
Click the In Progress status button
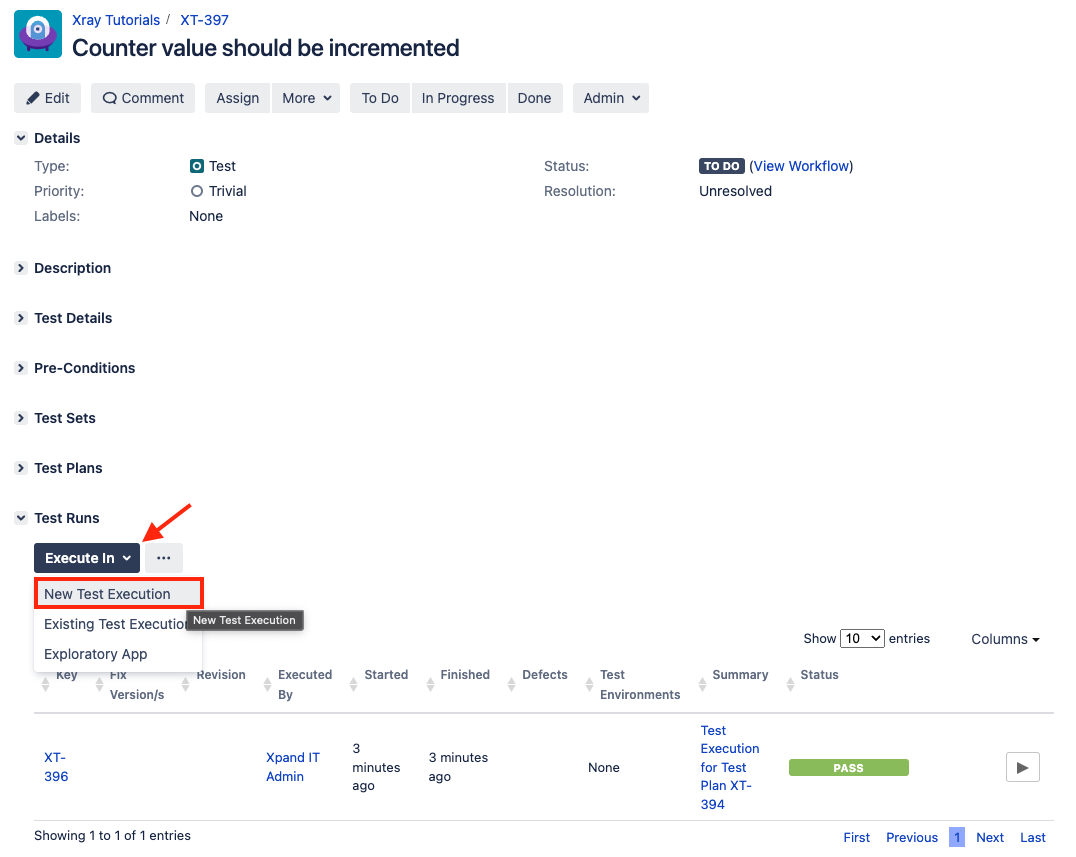coord(458,98)
